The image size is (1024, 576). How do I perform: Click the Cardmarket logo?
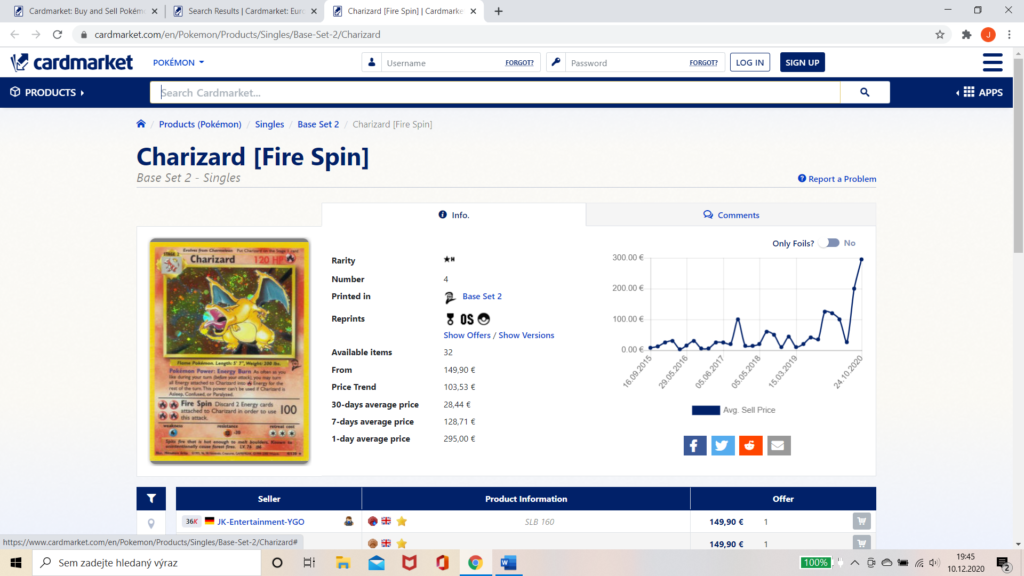72,62
